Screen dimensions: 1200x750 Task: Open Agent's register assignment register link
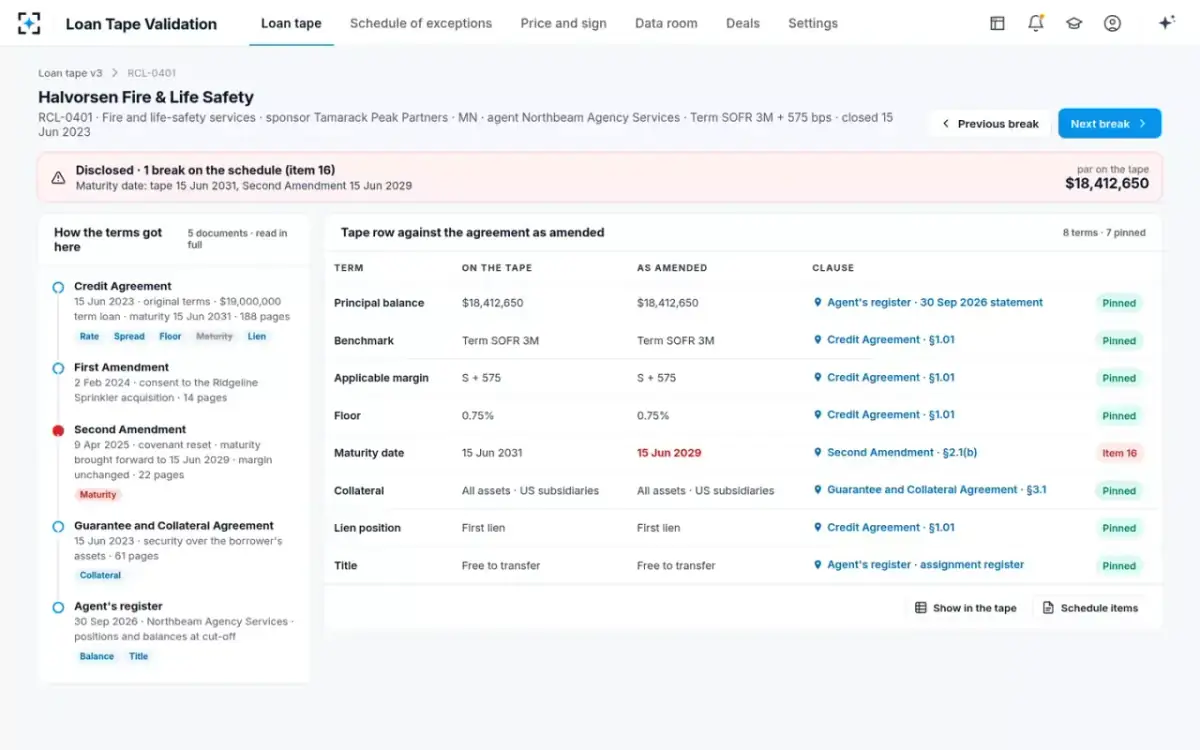926,565
